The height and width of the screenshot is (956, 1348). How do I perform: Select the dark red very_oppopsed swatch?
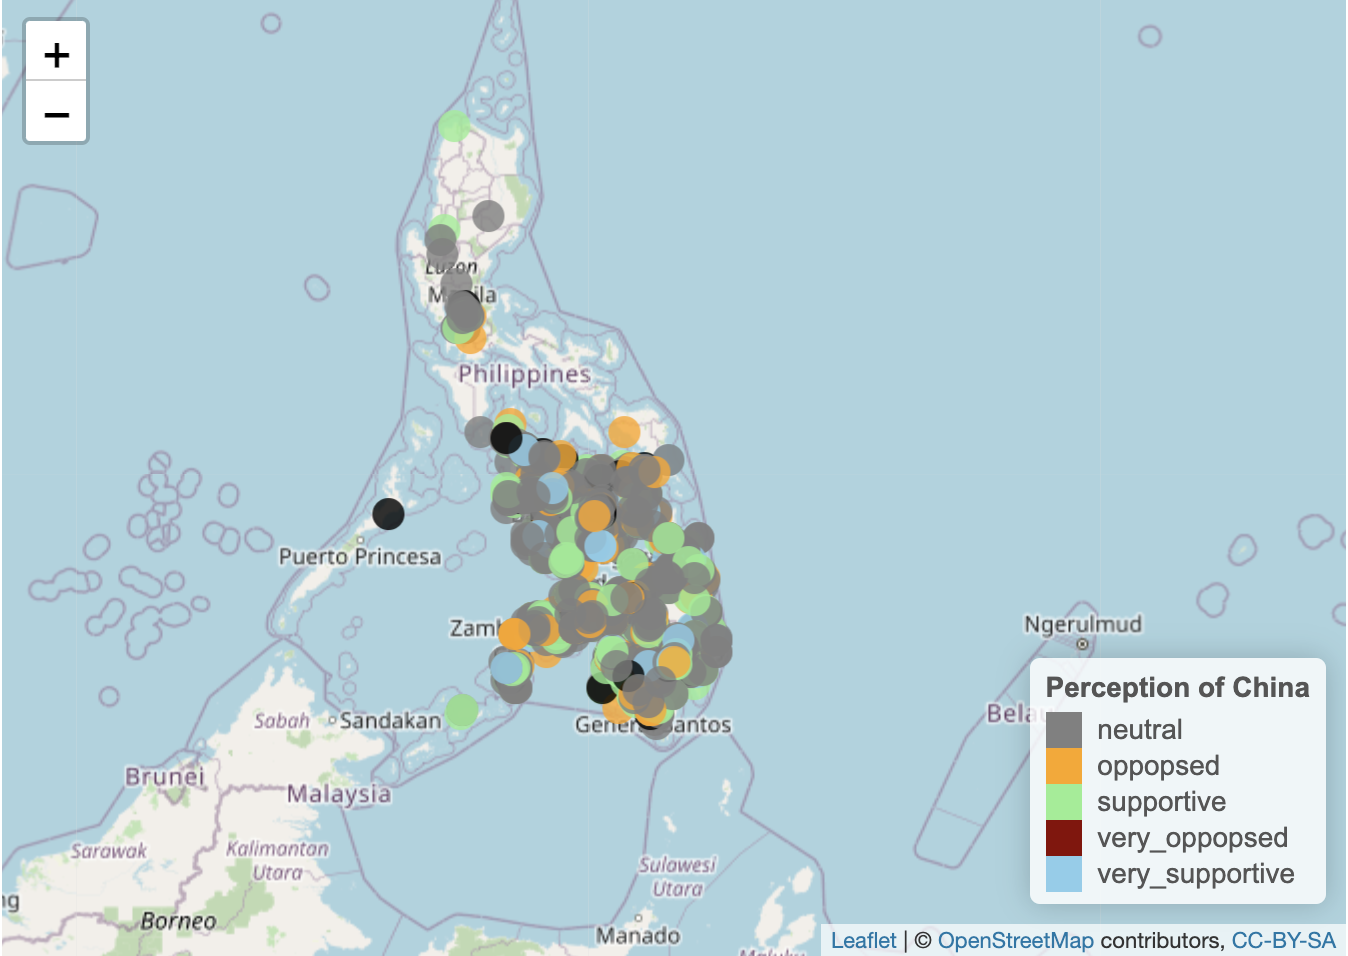pyautogui.click(x=1063, y=838)
